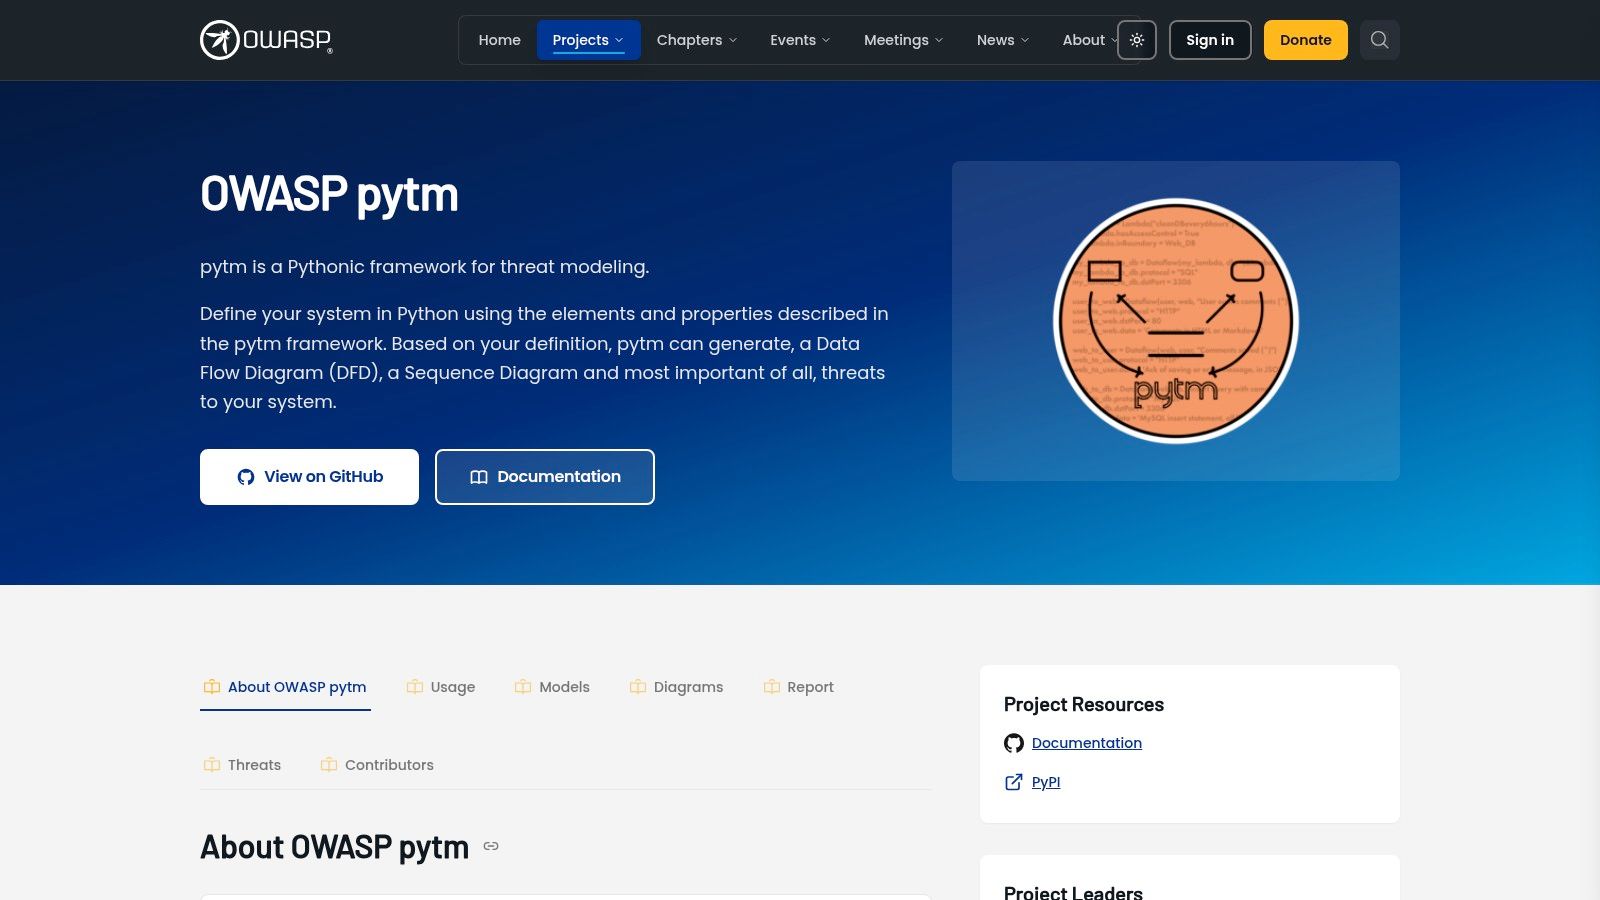The height and width of the screenshot is (900, 1600).
Task: Open the Diagrams tab
Action: click(x=676, y=687)
